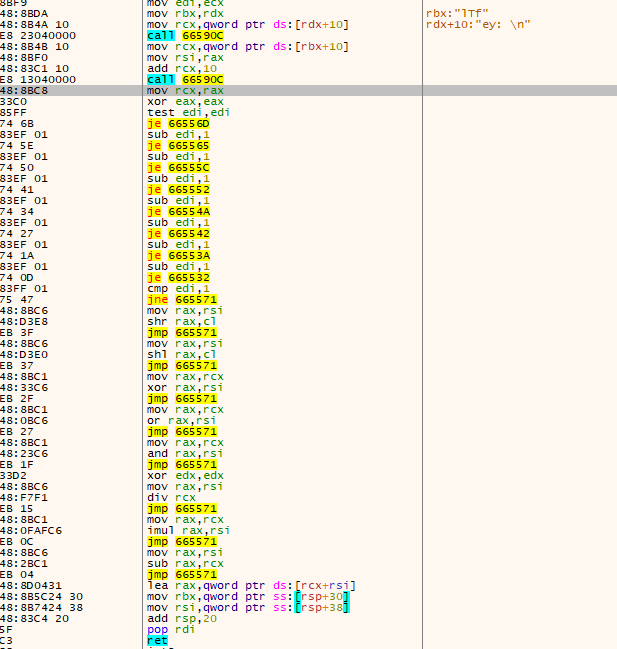Select highlighted 'mov rcx,rax' instruction
Screen dimensions: 617x649
pyautogui.click(x=185, y=91)
